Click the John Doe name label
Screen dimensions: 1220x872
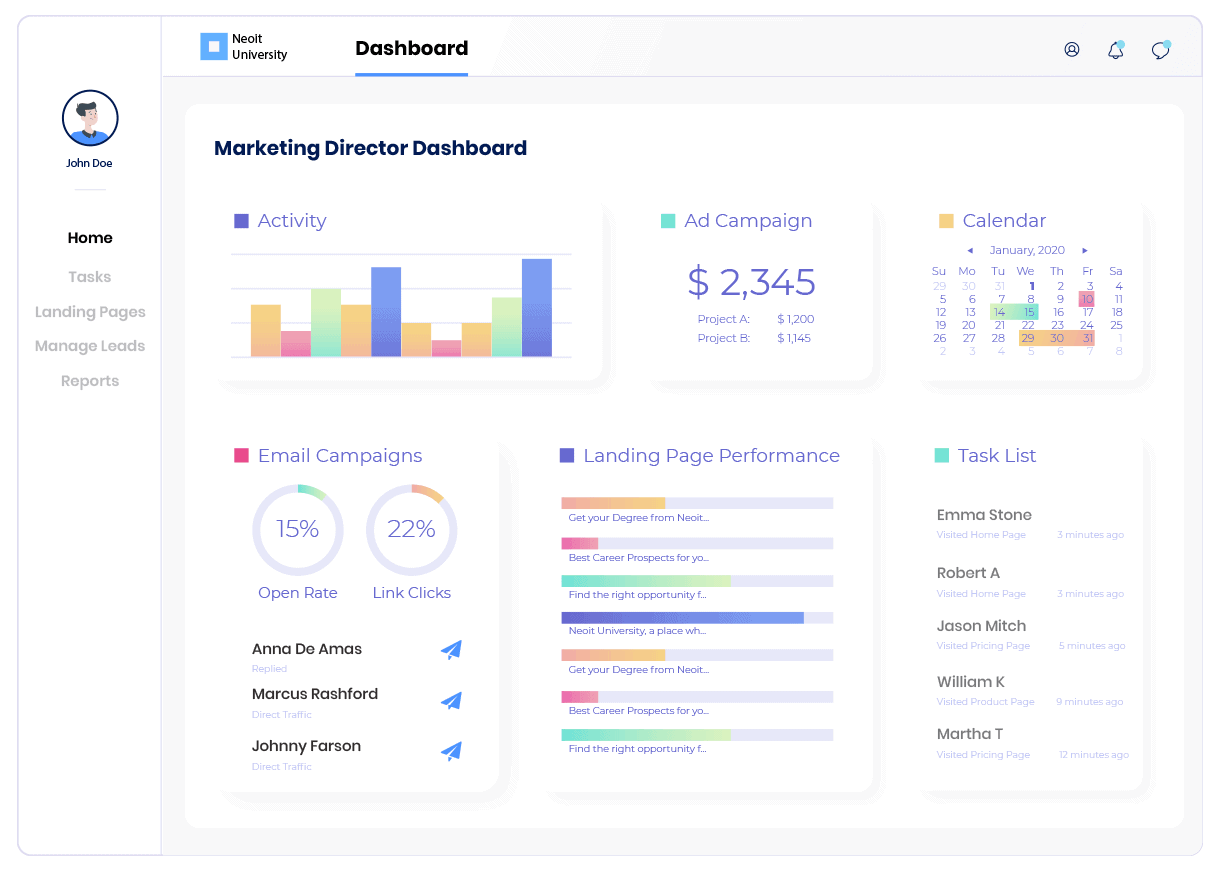point(90,163)
